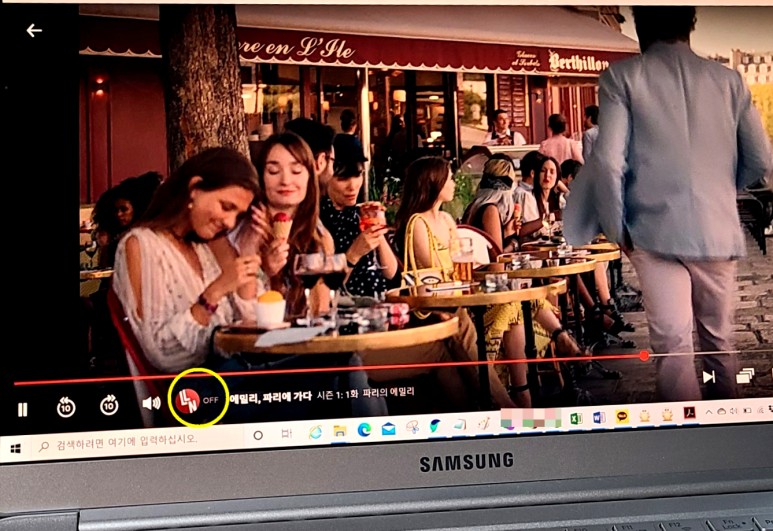
Task: Click the red scrubber handle
Action: 644,355
